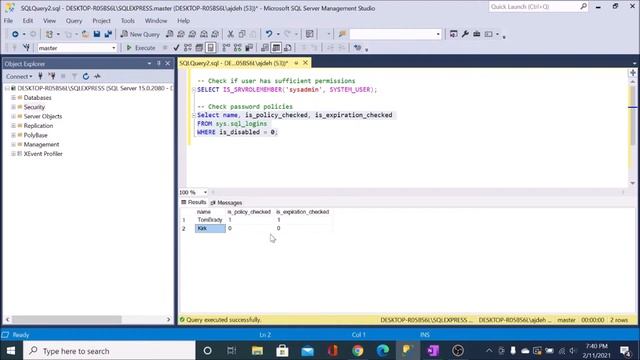Click Connect Object Explorer plug icon
The image size is (640, 360).
coord(40,76)
